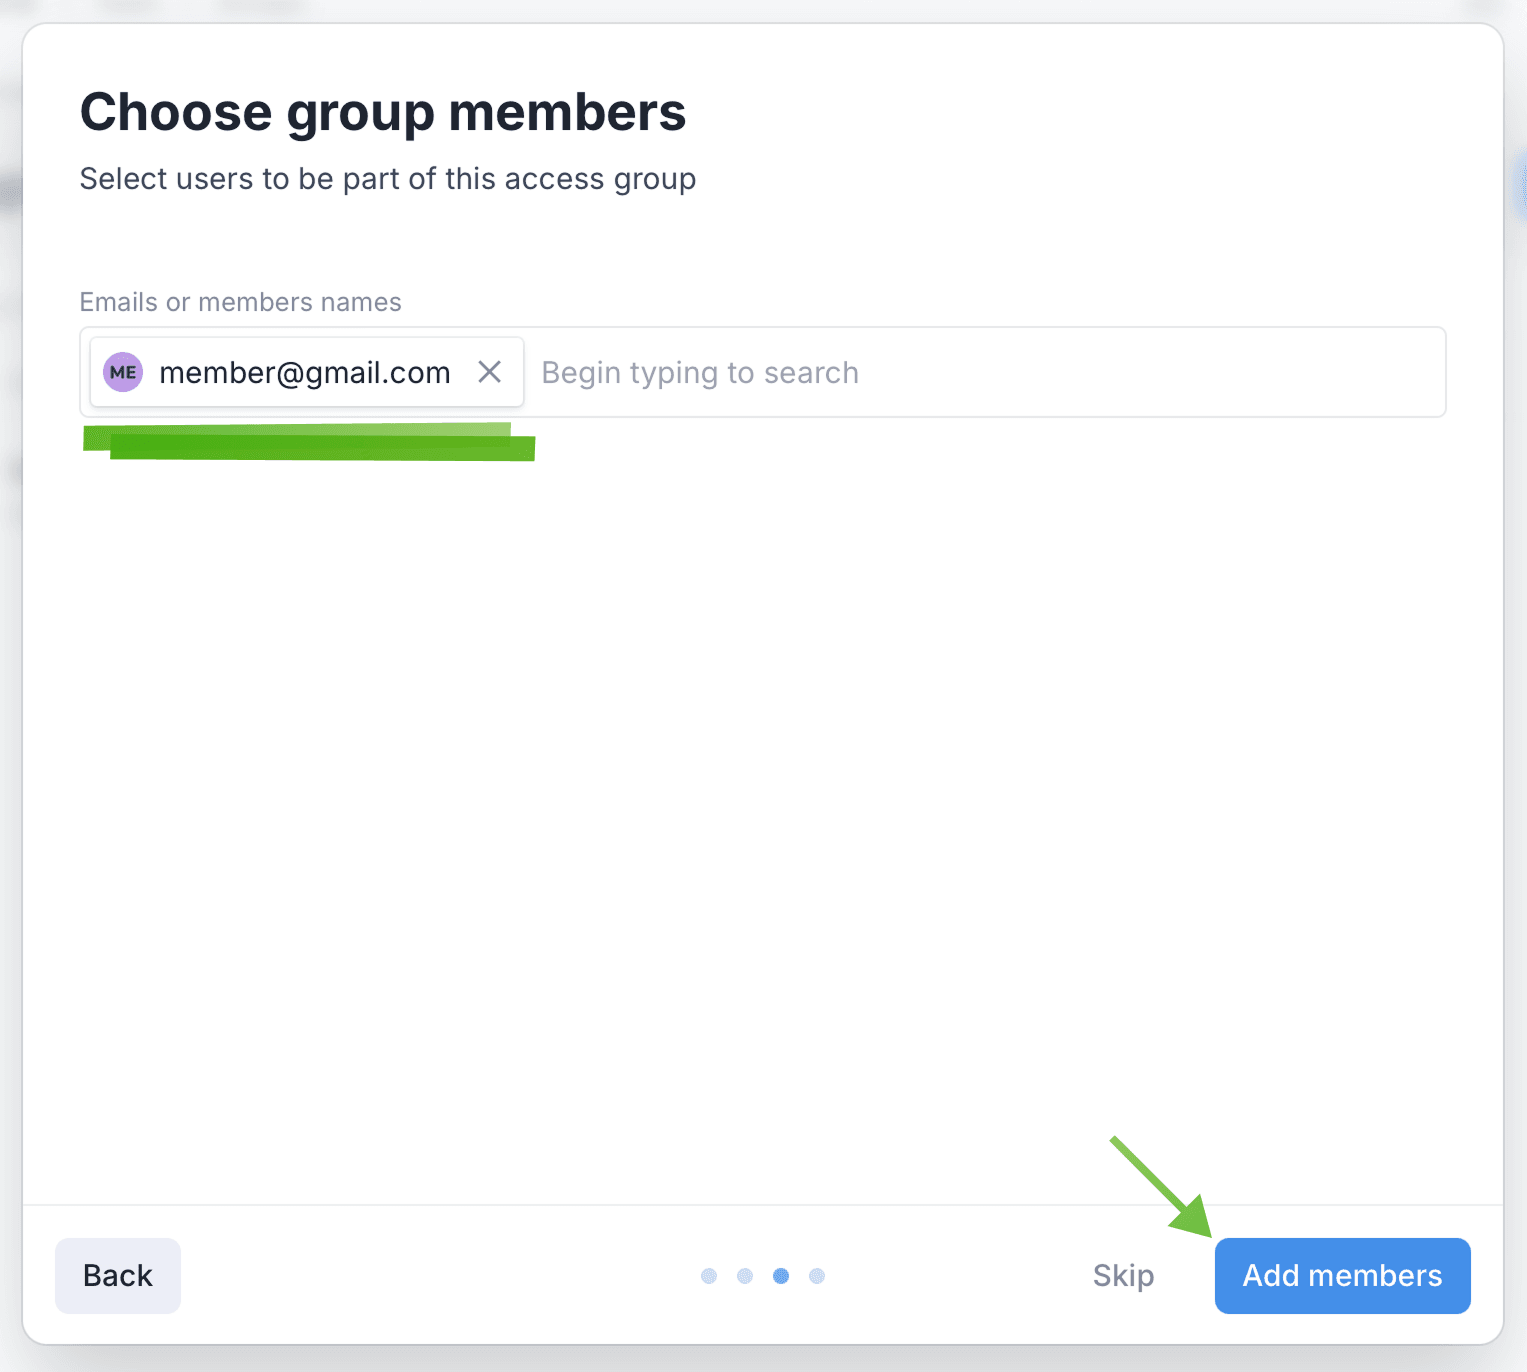This screenshot has height=1372, width=1527.
Task: Click the far right end of the members input box
Action: click(x=1420, y=372)
